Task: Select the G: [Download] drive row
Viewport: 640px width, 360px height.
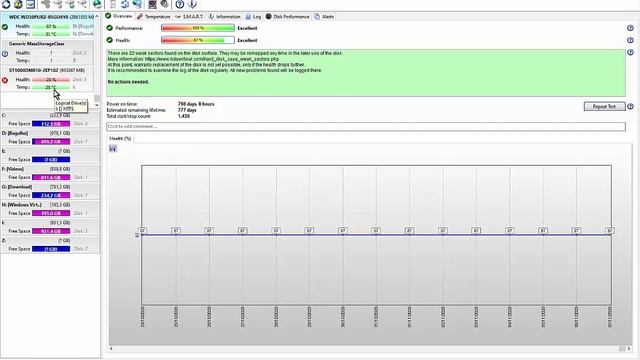Action: click(50, 191)
